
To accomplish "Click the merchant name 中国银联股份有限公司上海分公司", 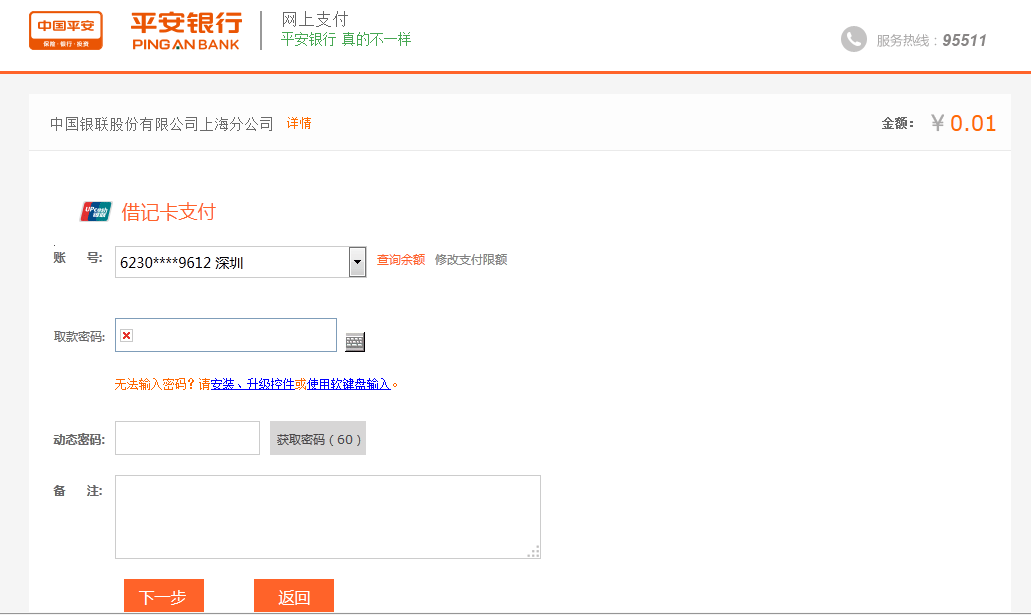I will pyautogui.click(x=162, y=124).
